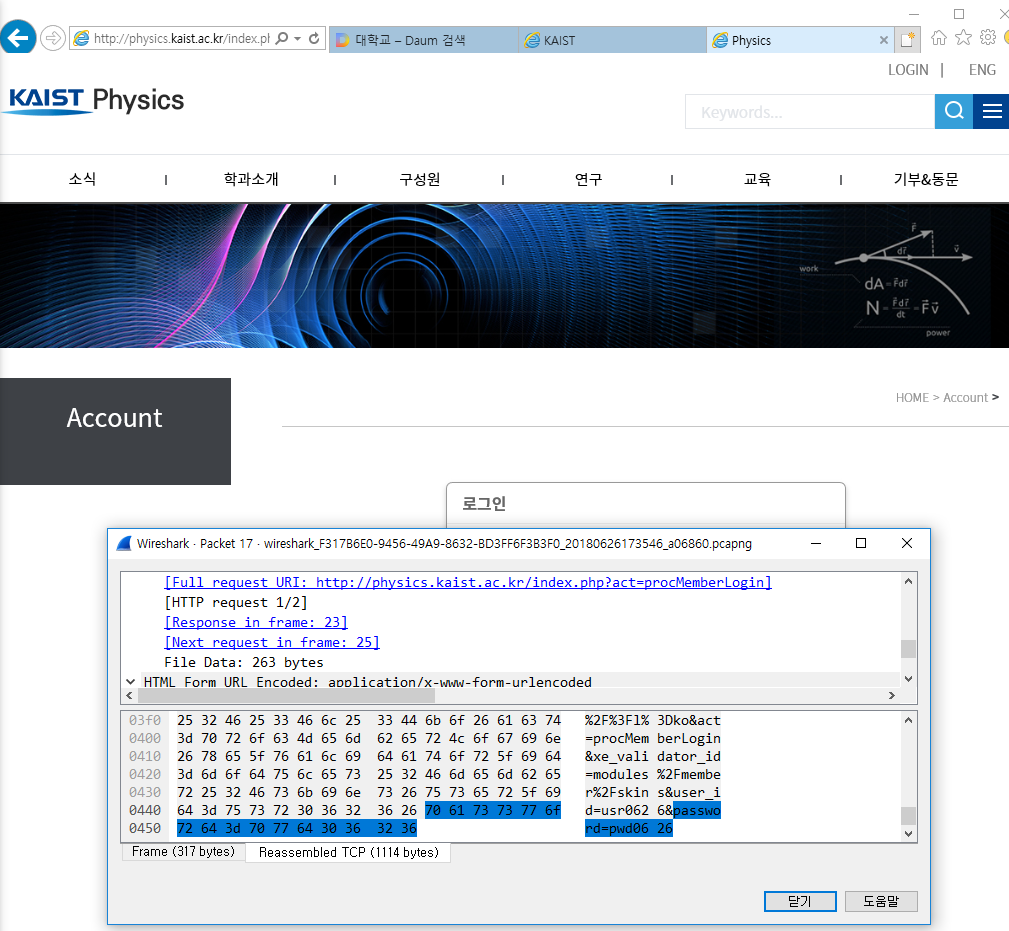Click hex offset 03f0 row

pos(145,721)
